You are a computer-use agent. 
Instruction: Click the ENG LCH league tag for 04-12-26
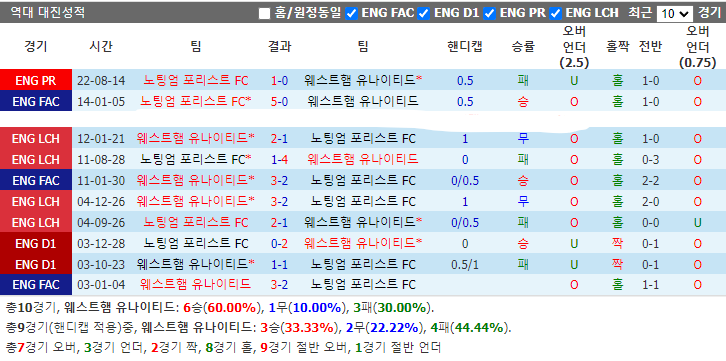tap(36, 201)
